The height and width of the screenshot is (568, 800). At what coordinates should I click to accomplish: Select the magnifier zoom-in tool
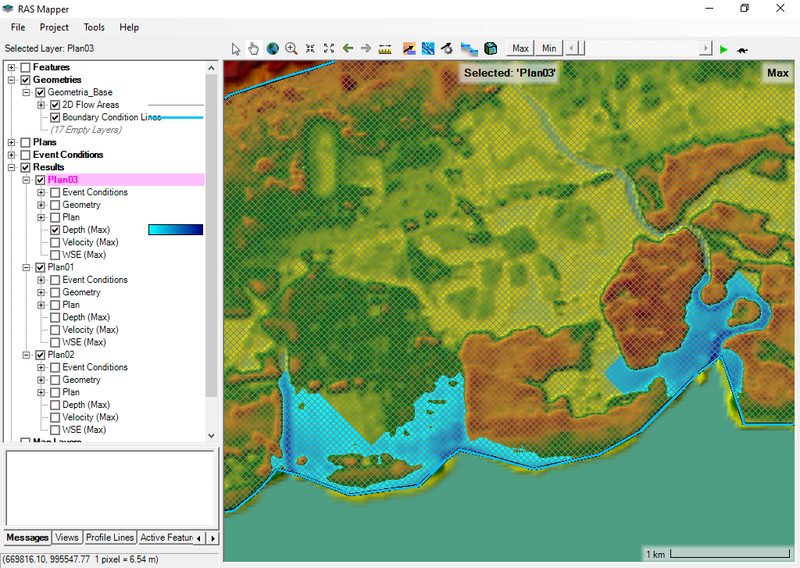point(291,48)
